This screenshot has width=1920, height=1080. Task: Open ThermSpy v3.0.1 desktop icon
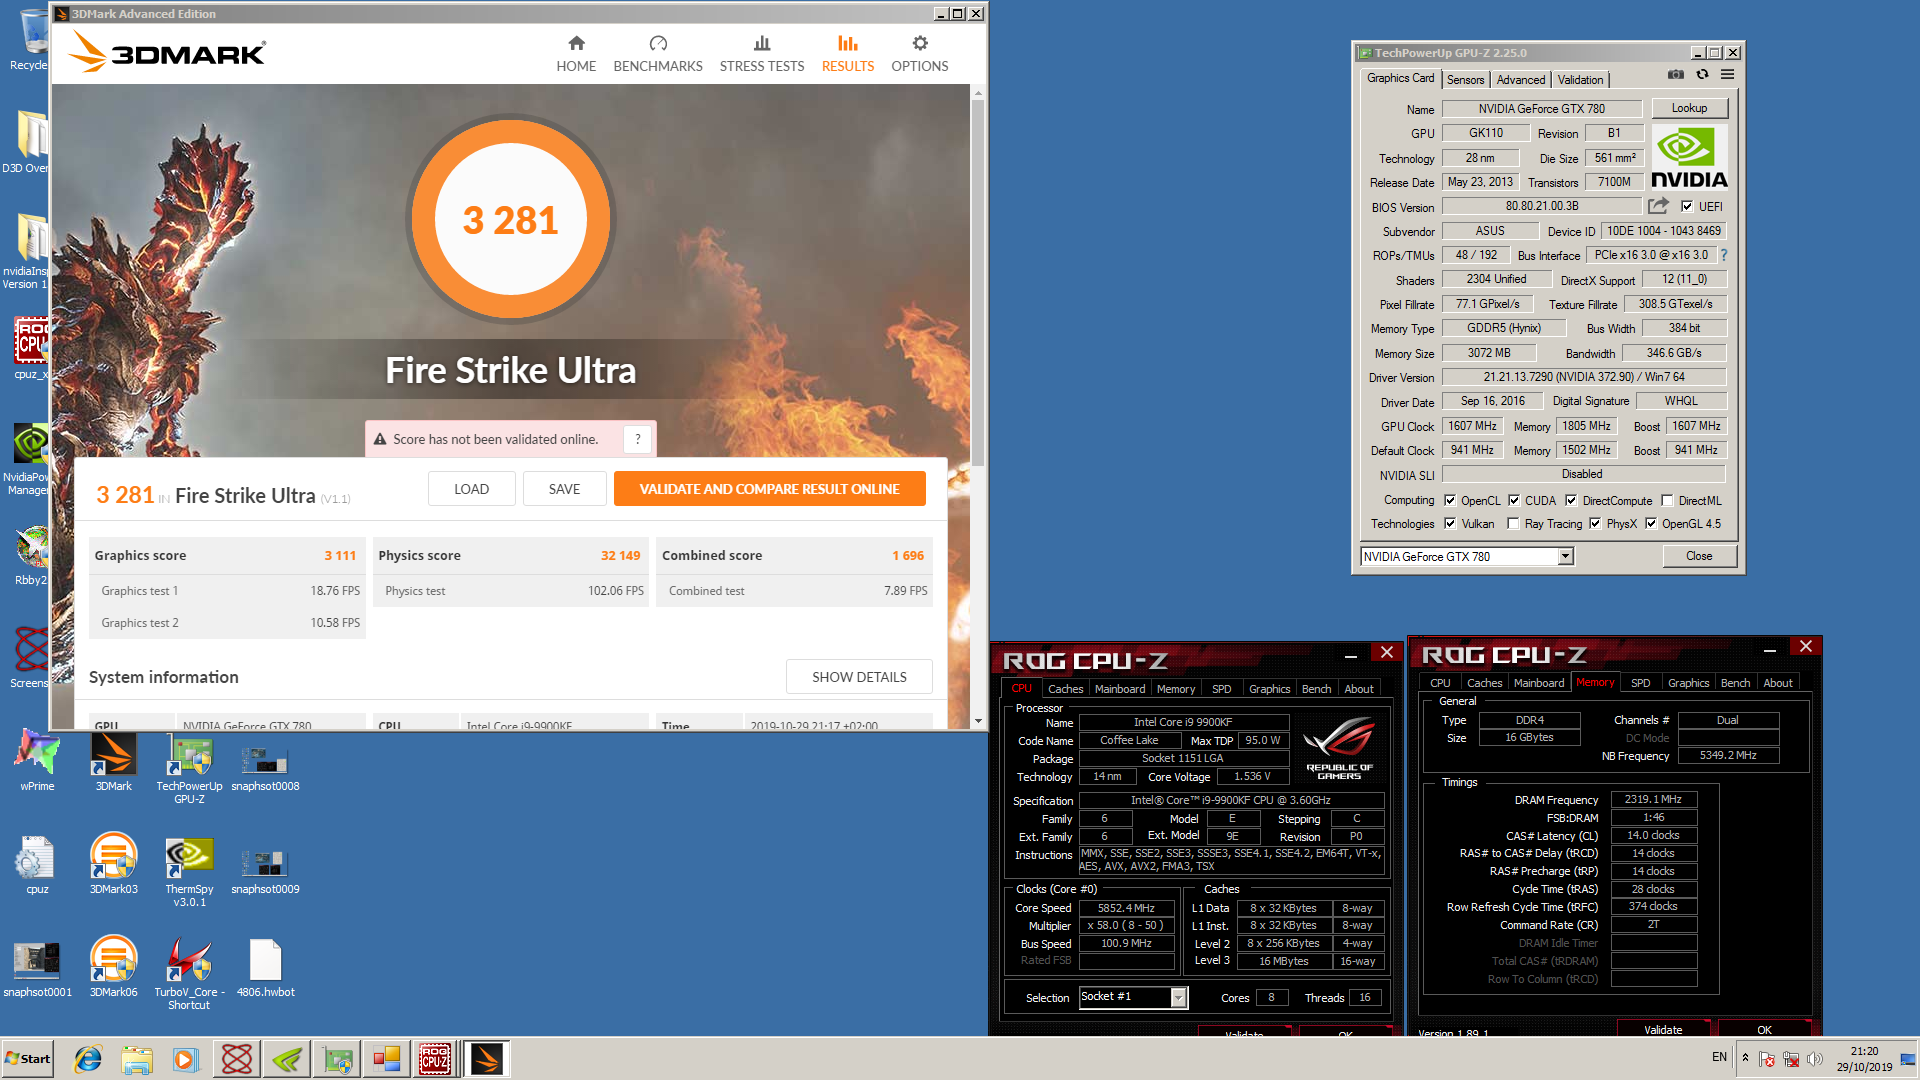tap(189, 871)
